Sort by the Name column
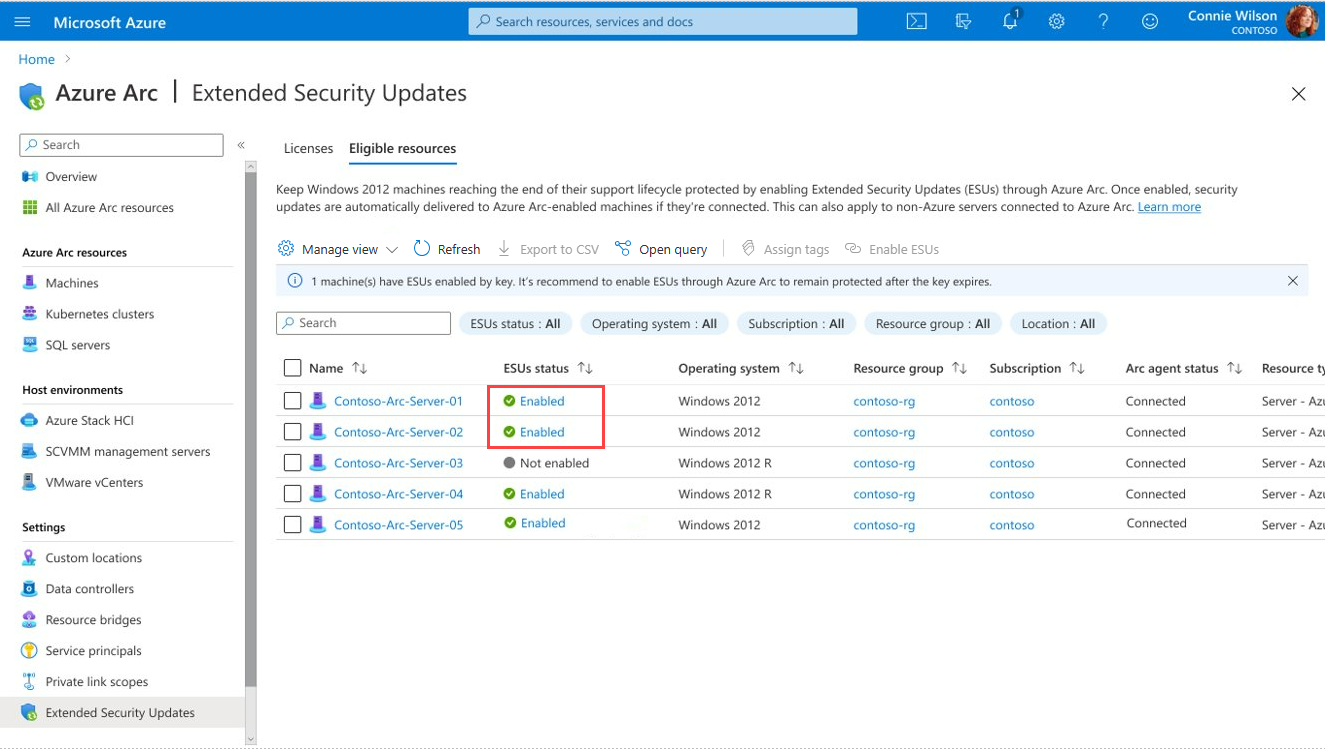Image resolution: width=1325 pixels, height=749 pixels. pos(360,368)
